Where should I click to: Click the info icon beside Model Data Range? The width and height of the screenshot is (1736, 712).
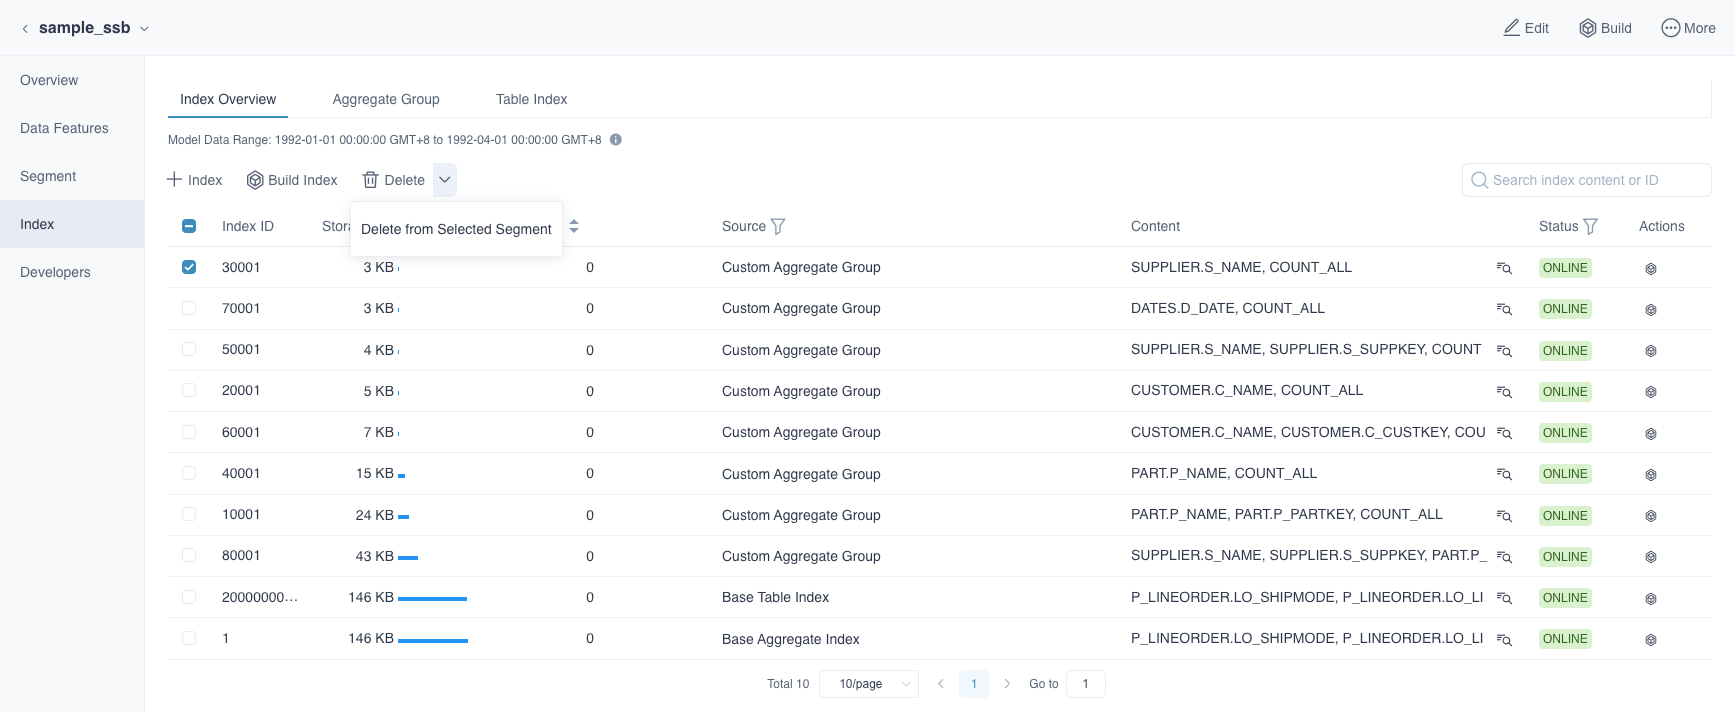[x=616, y=140]
